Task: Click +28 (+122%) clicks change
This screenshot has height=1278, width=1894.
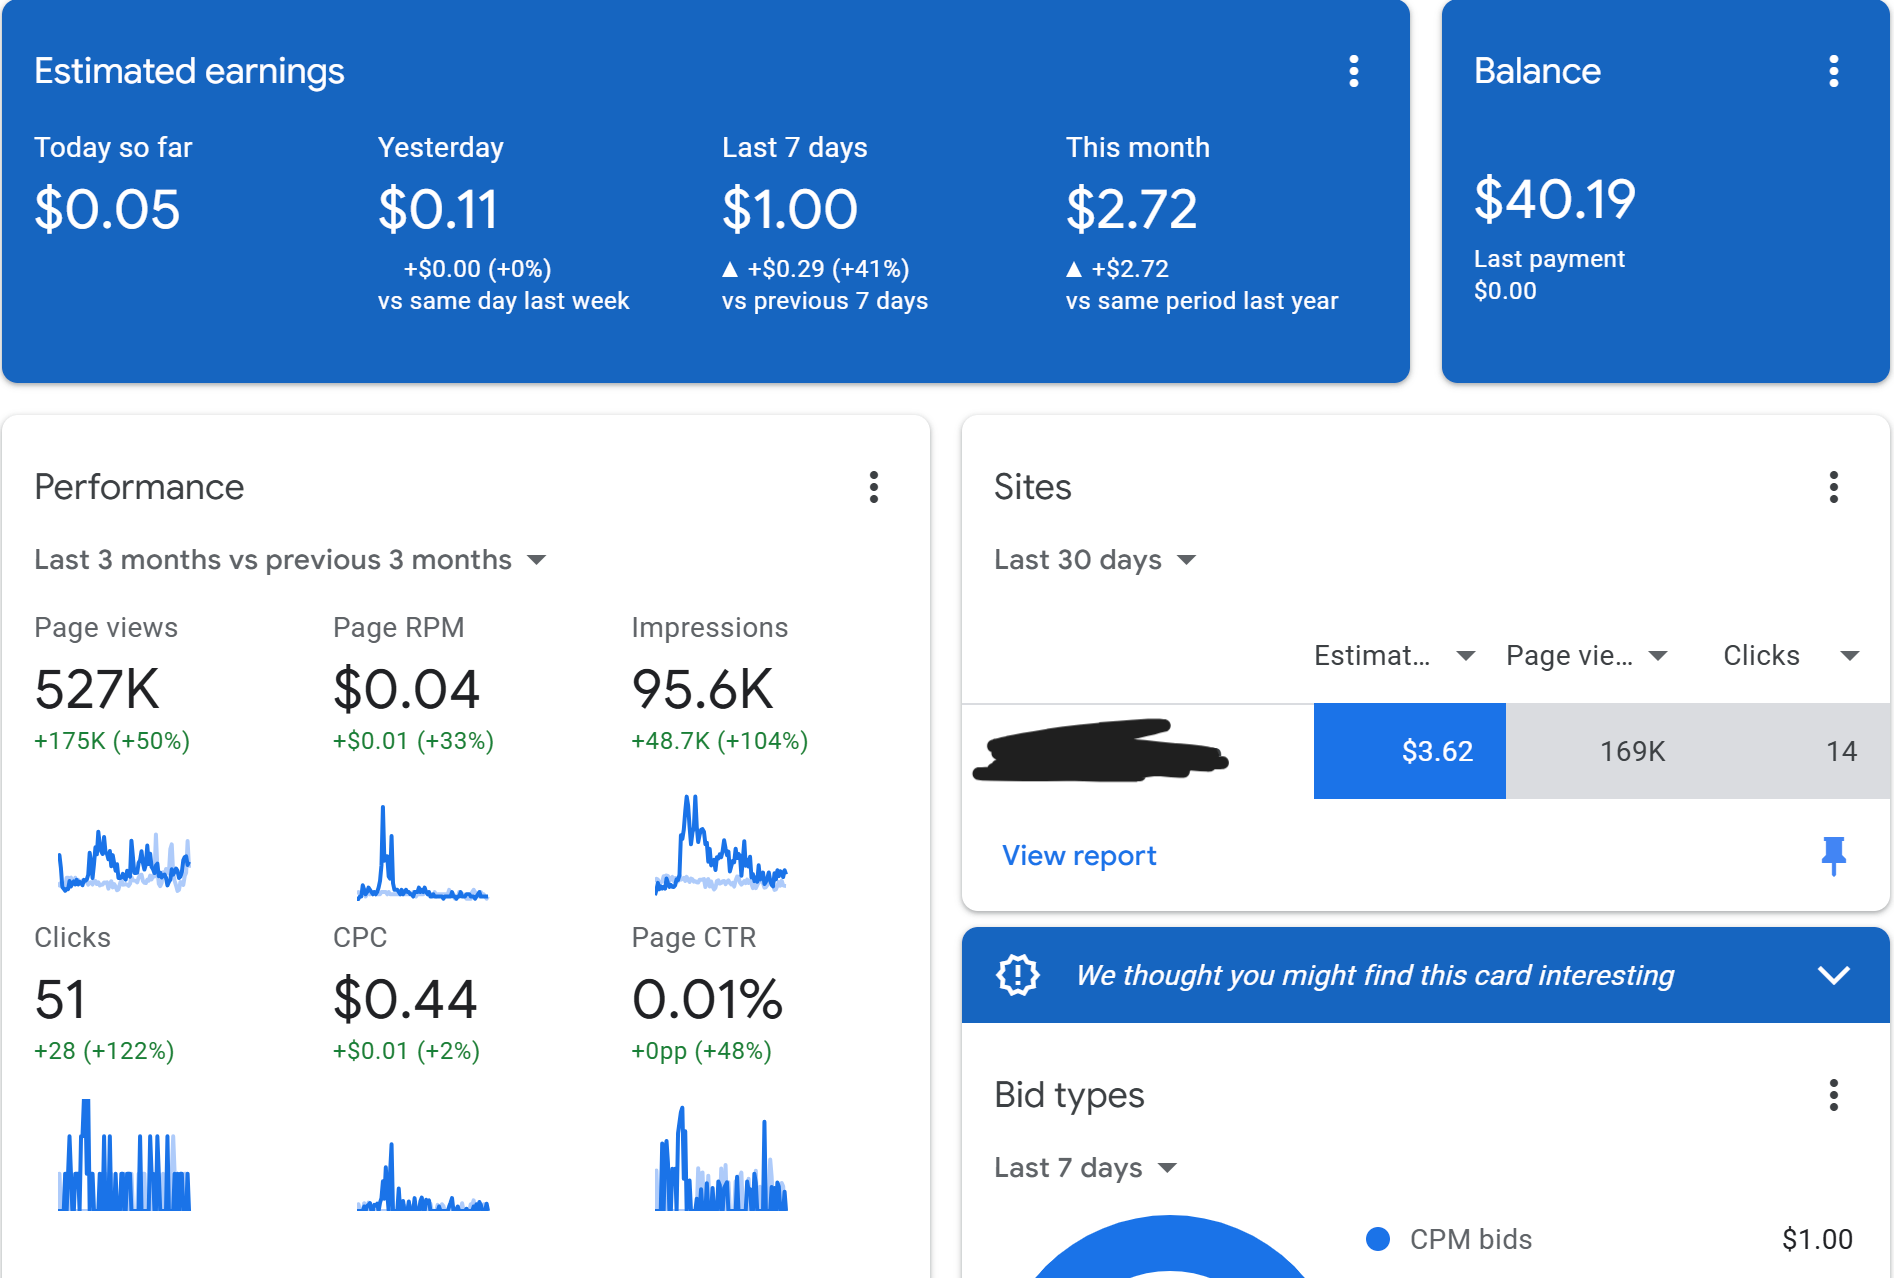Action: tap(104, 1051)
